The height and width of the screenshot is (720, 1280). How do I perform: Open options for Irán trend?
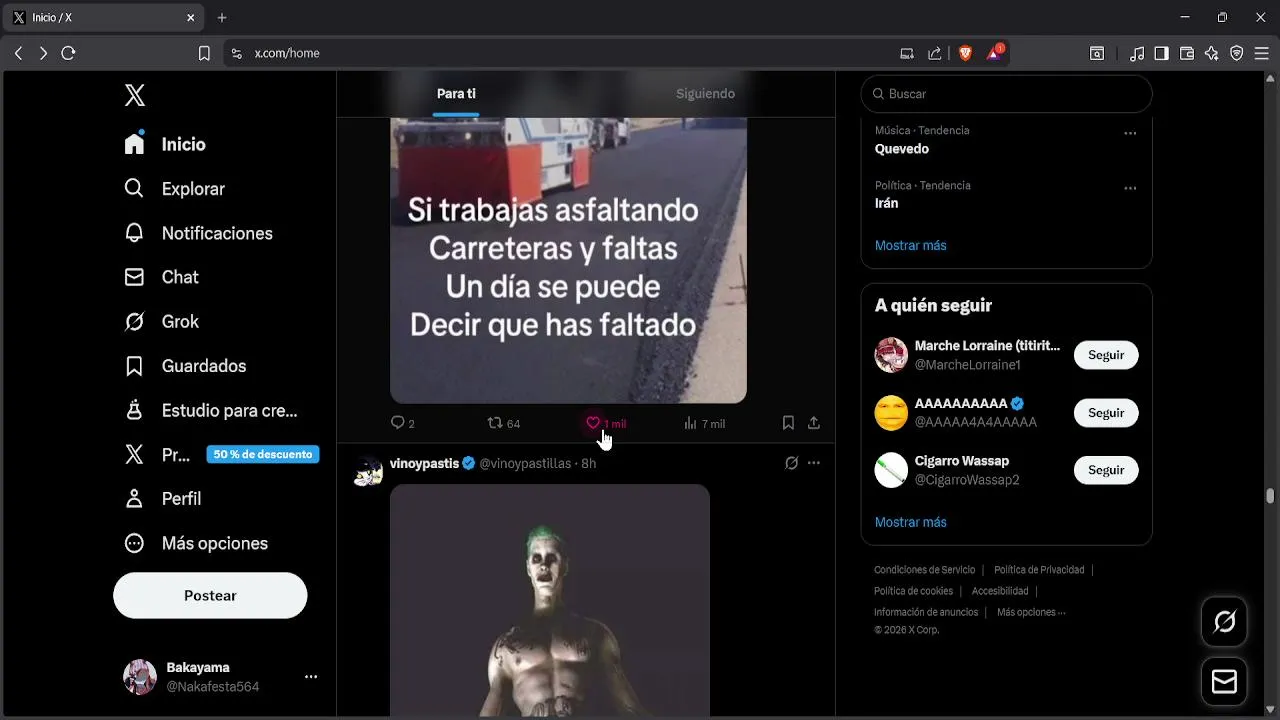[1130, 188]
